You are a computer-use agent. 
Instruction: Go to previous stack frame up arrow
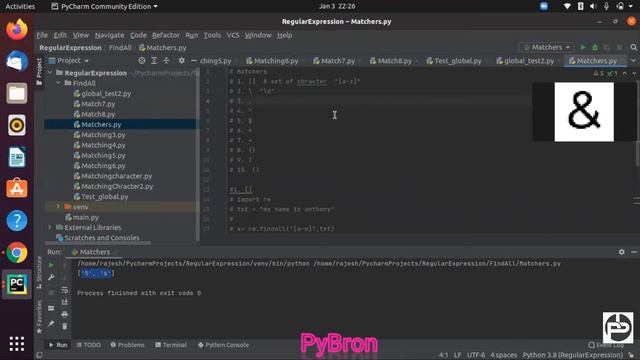[x=64, y=266]
